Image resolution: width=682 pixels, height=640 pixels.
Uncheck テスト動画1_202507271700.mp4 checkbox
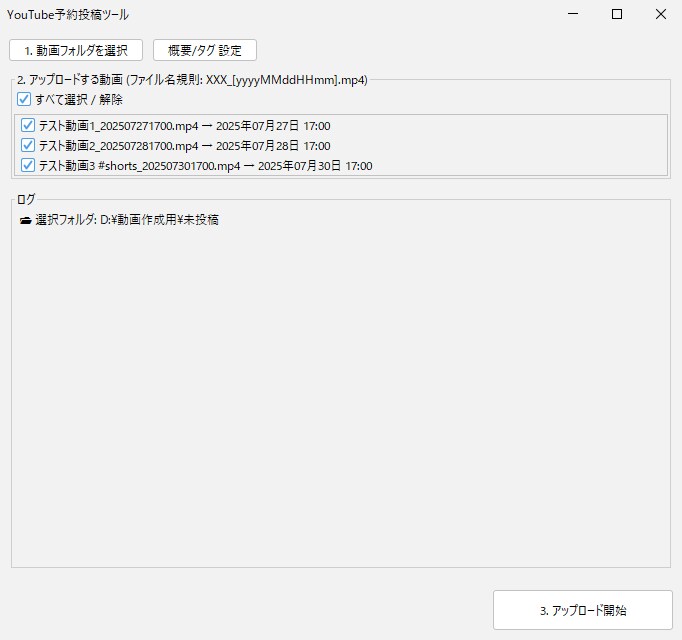28,126
